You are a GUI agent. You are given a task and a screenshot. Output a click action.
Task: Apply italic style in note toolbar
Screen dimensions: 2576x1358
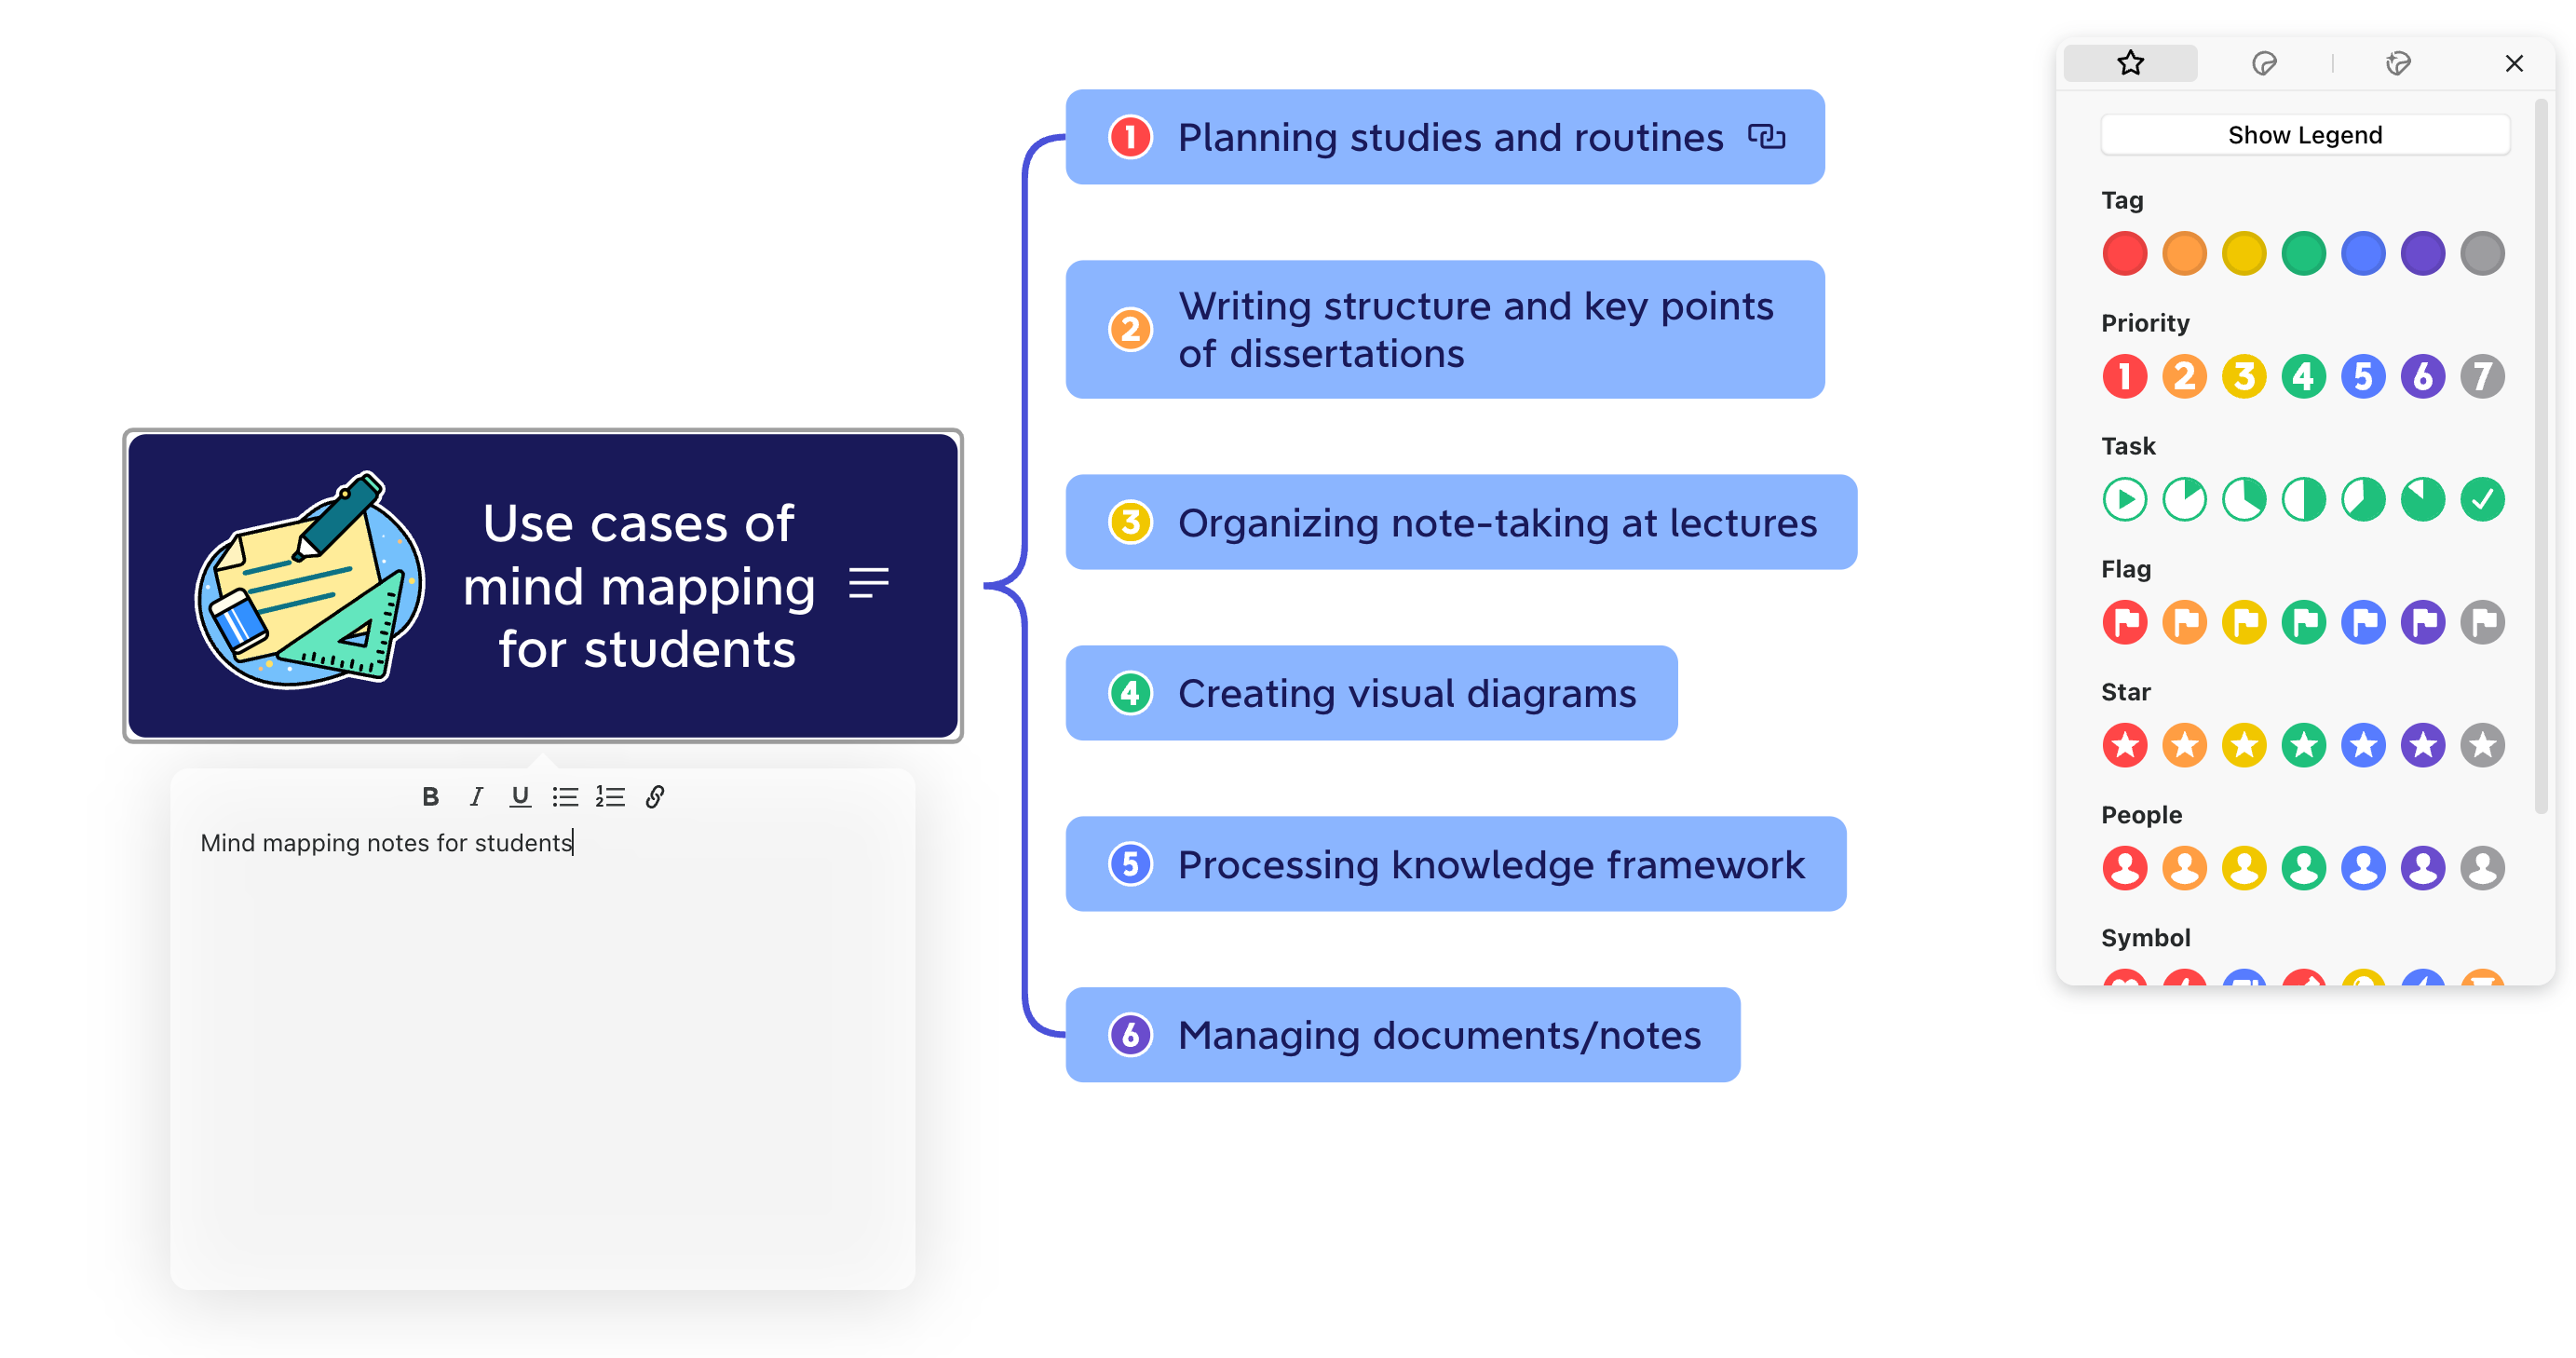476,796
